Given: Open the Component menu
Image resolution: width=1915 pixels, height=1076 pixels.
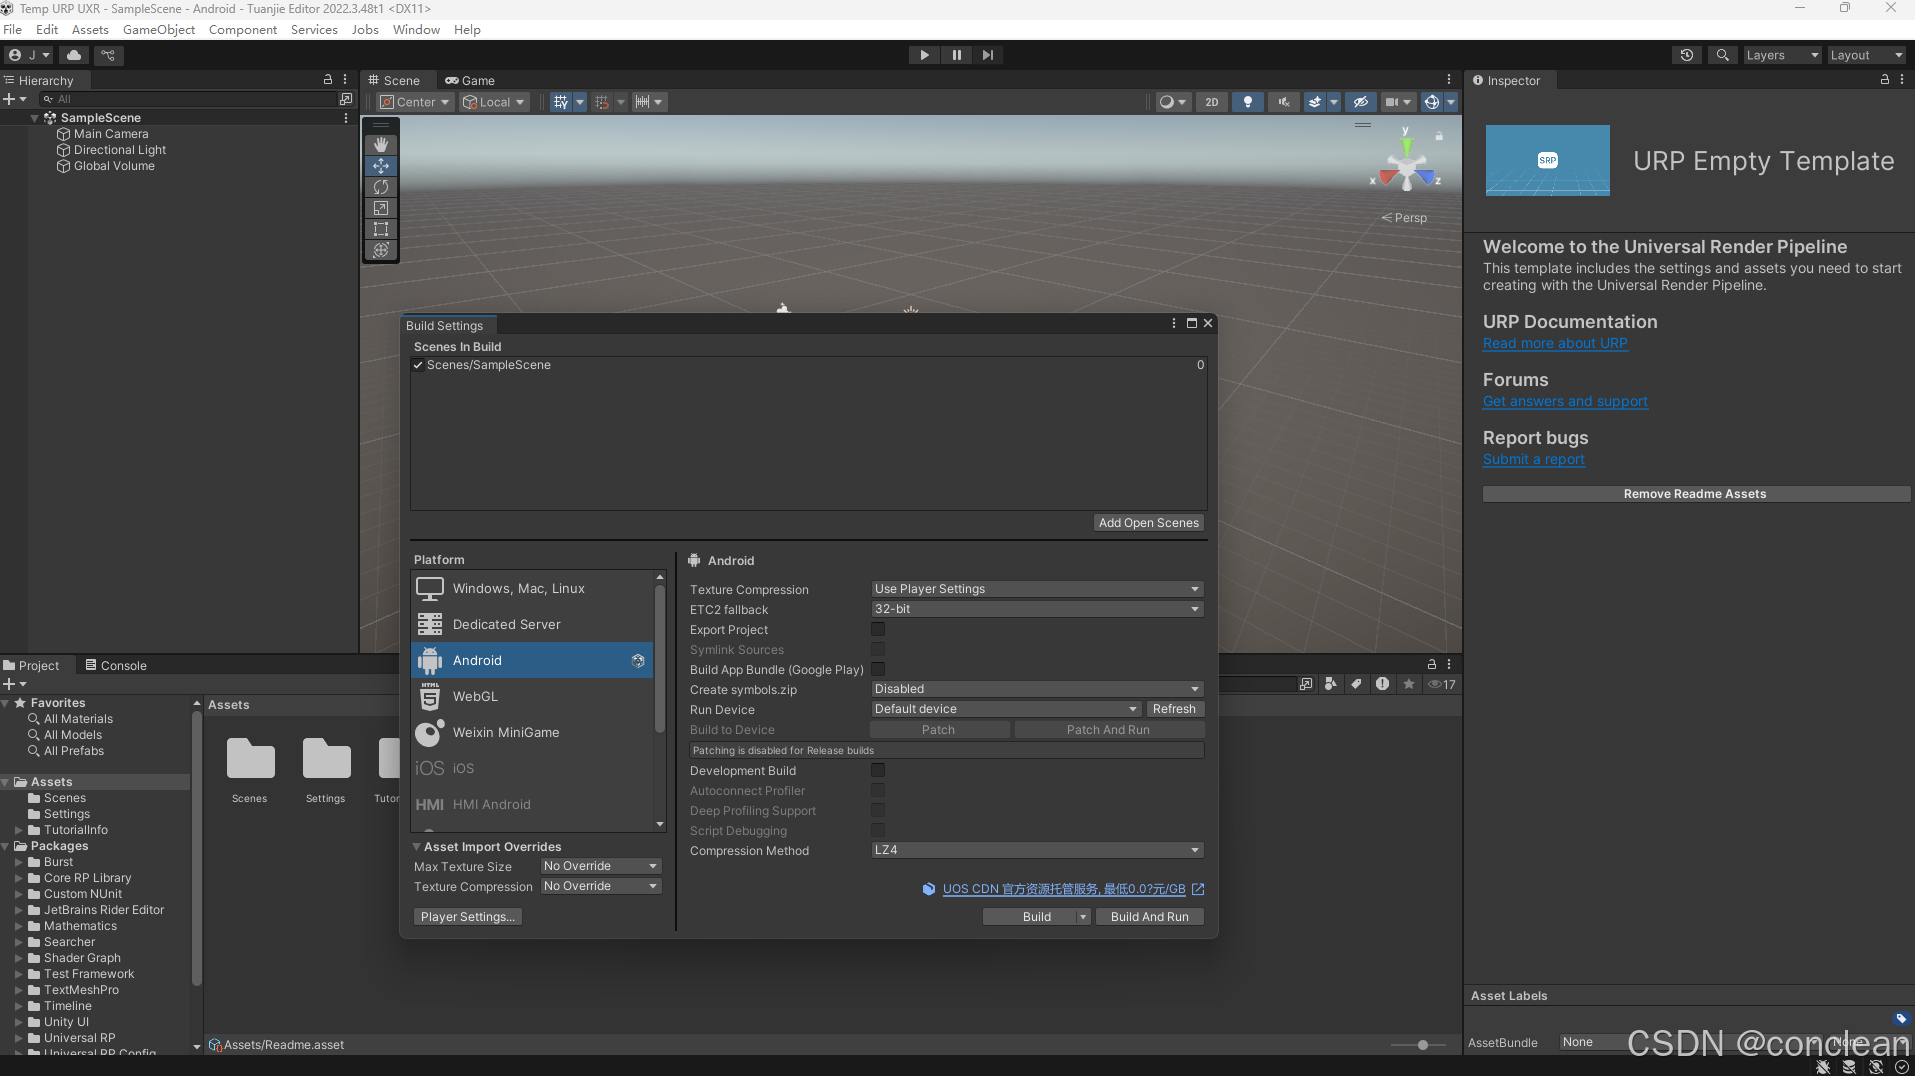Looking at the screenshot, I should pos(243,29).
